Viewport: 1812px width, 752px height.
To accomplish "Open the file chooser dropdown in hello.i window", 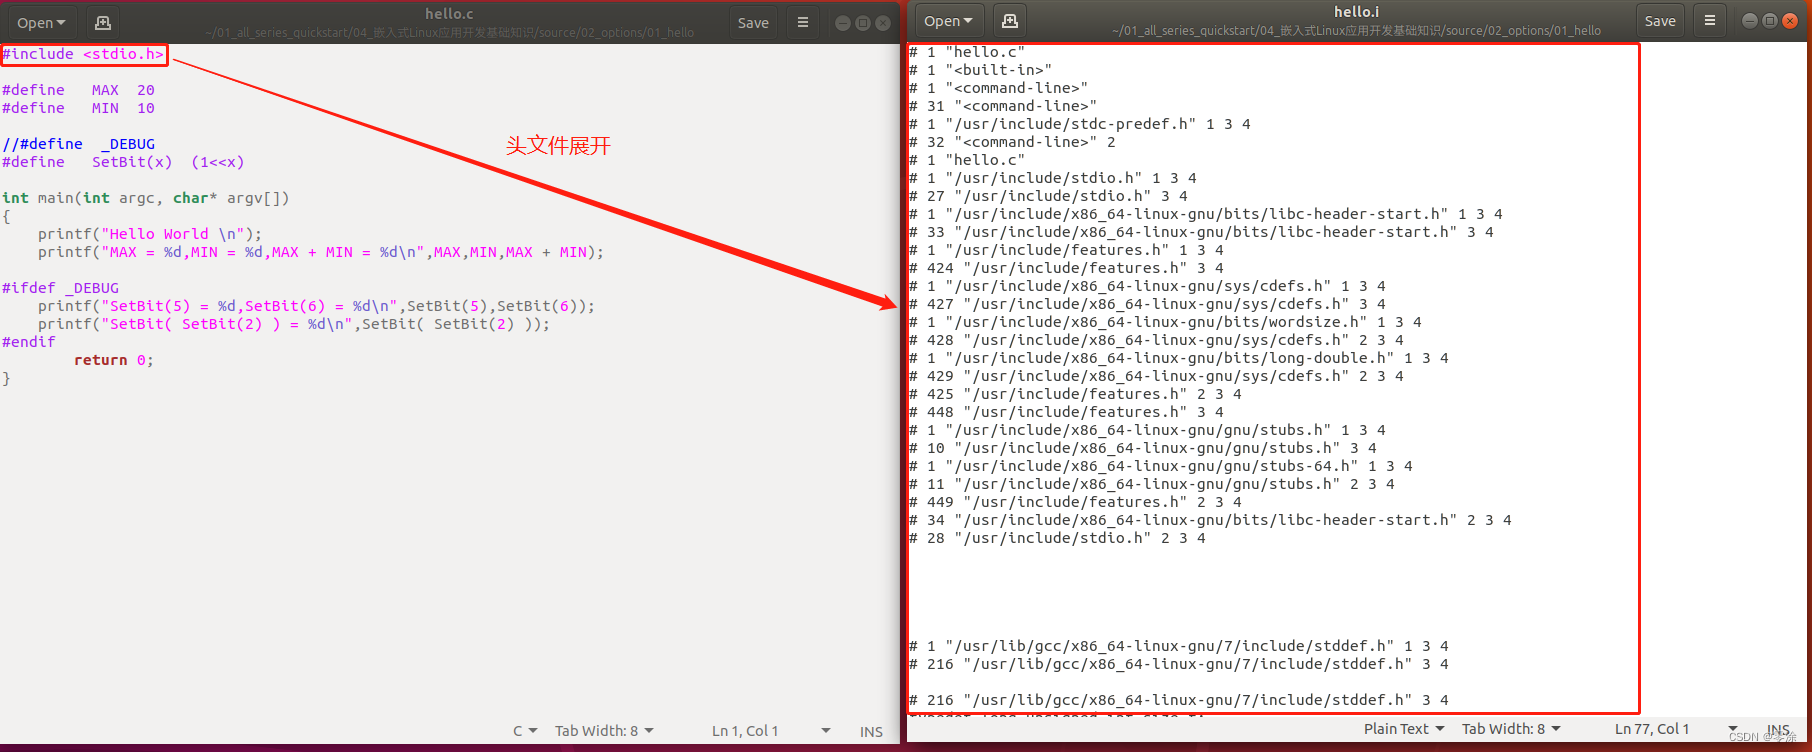I will coord(948,21).
